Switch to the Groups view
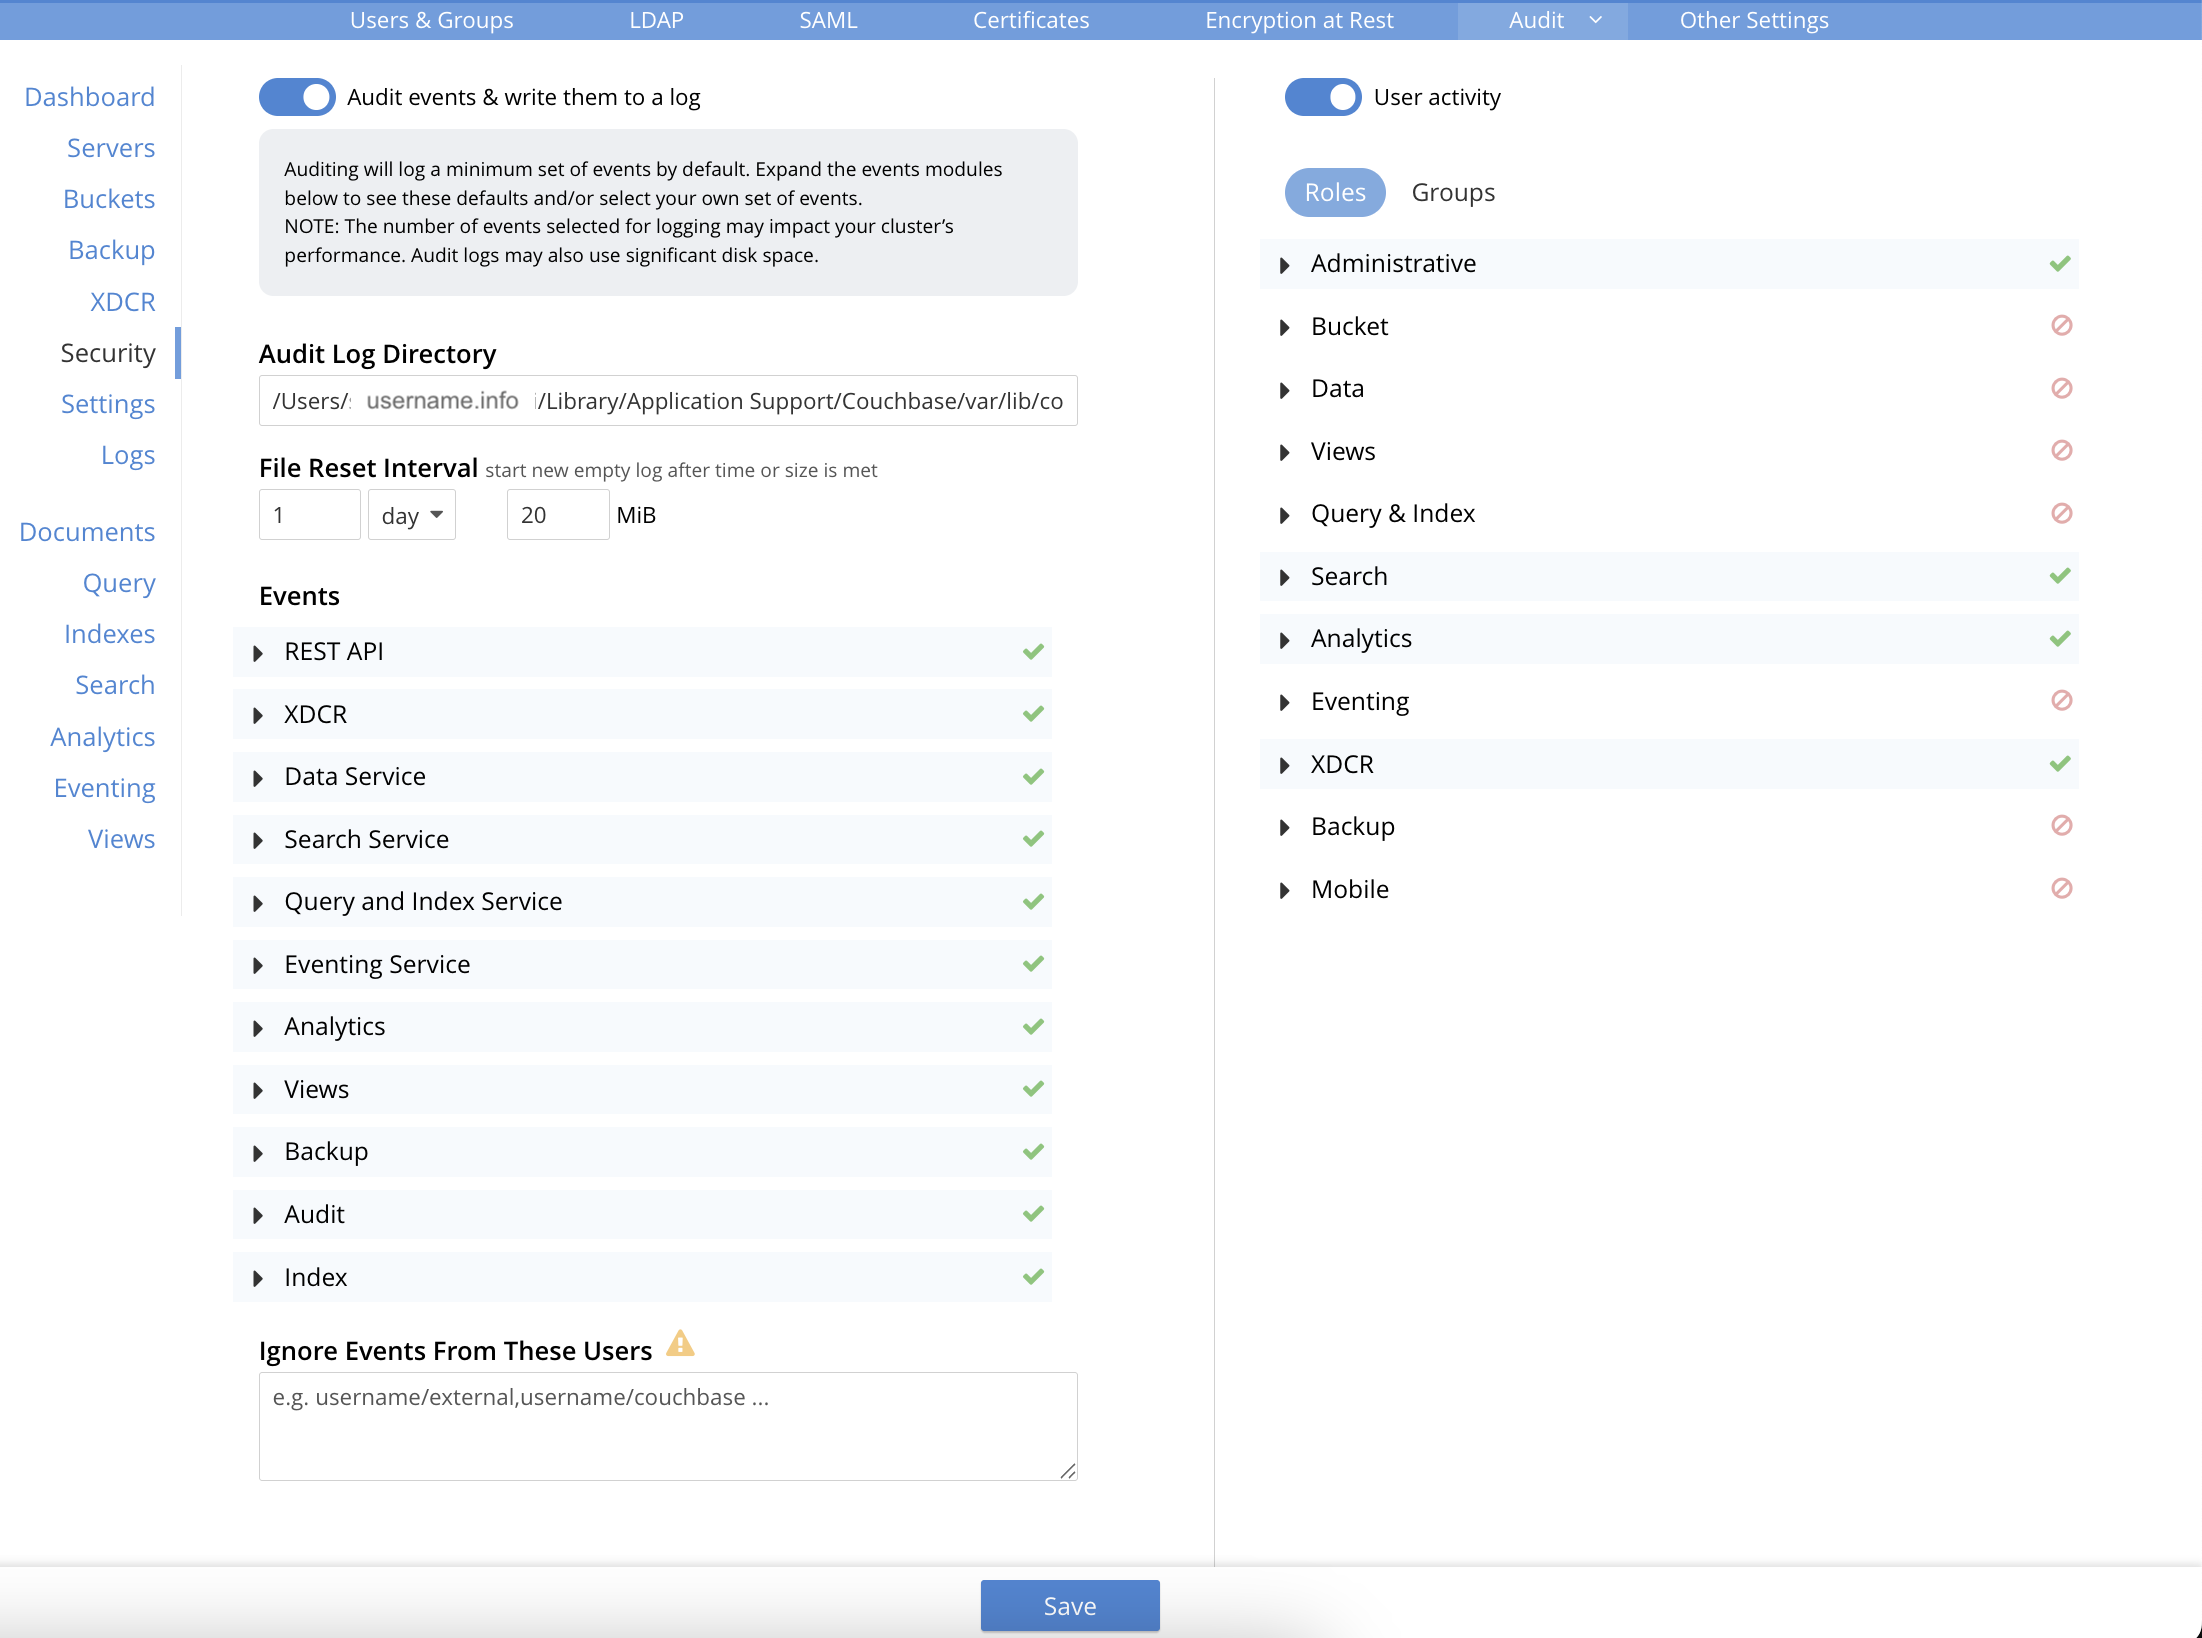This screenshot has height=1638, width=2202. tap(1452, 192)
